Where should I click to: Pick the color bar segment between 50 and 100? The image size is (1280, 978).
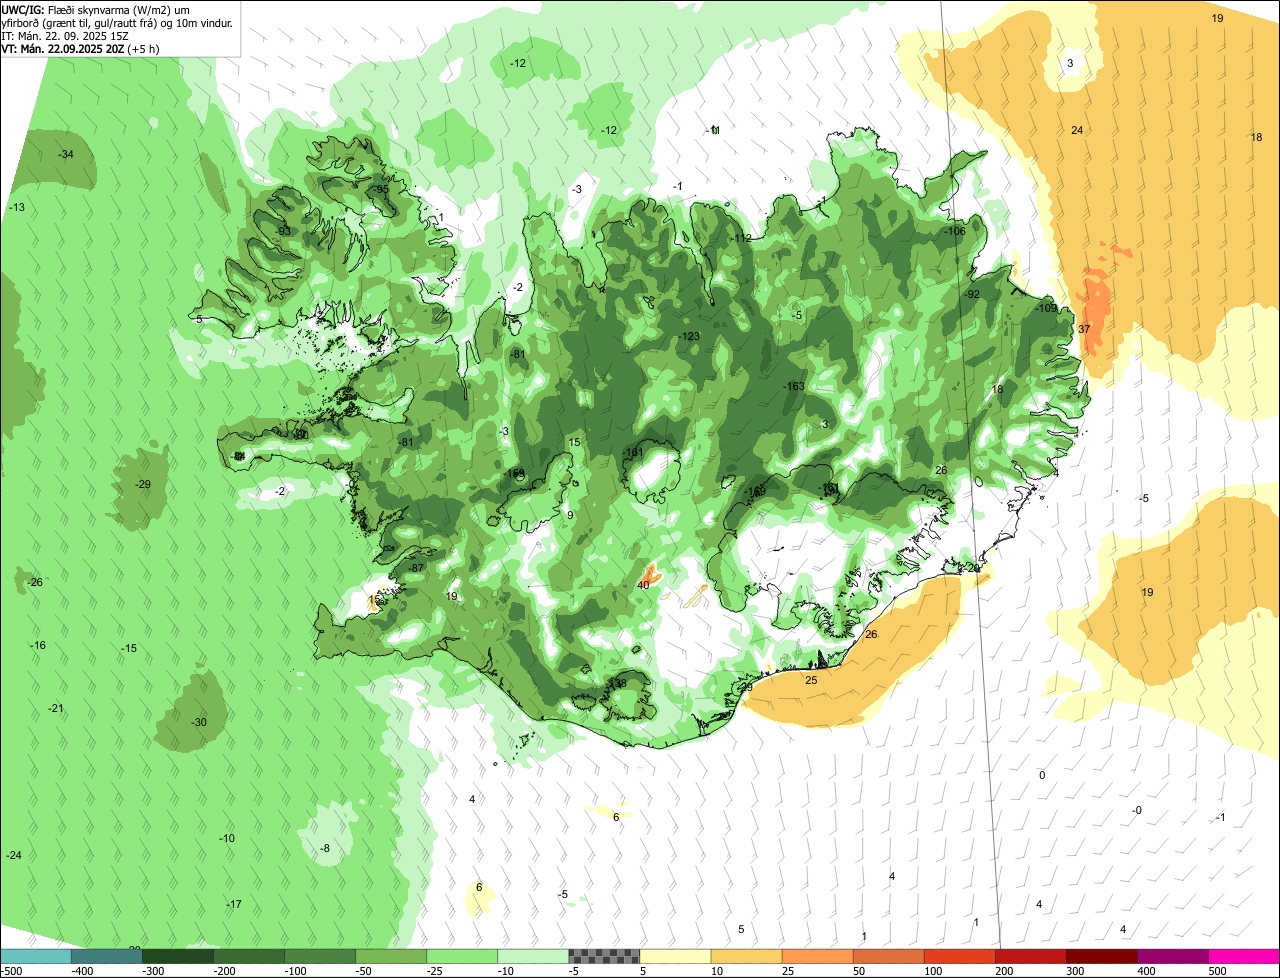pyautogui.click(x=888, y=956)
